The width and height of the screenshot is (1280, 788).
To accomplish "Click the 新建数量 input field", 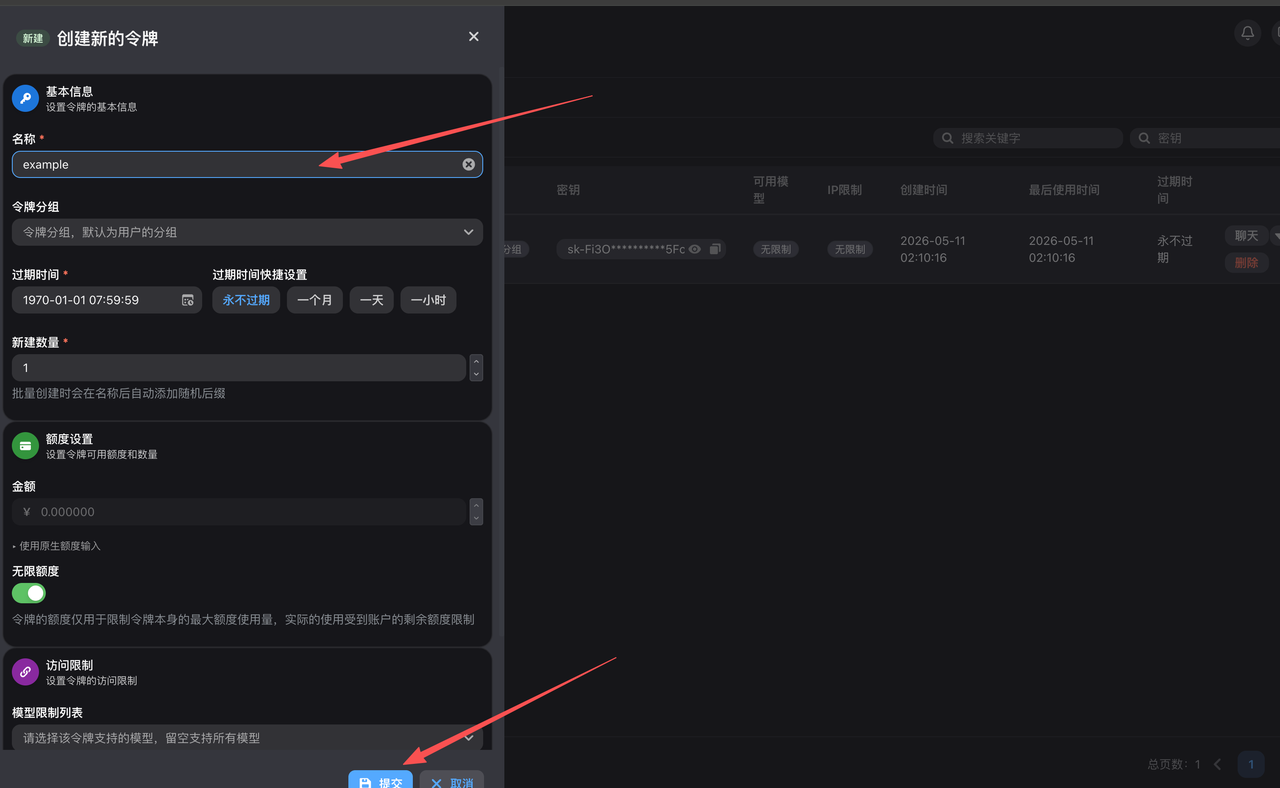I will click(x=238, y=368).
